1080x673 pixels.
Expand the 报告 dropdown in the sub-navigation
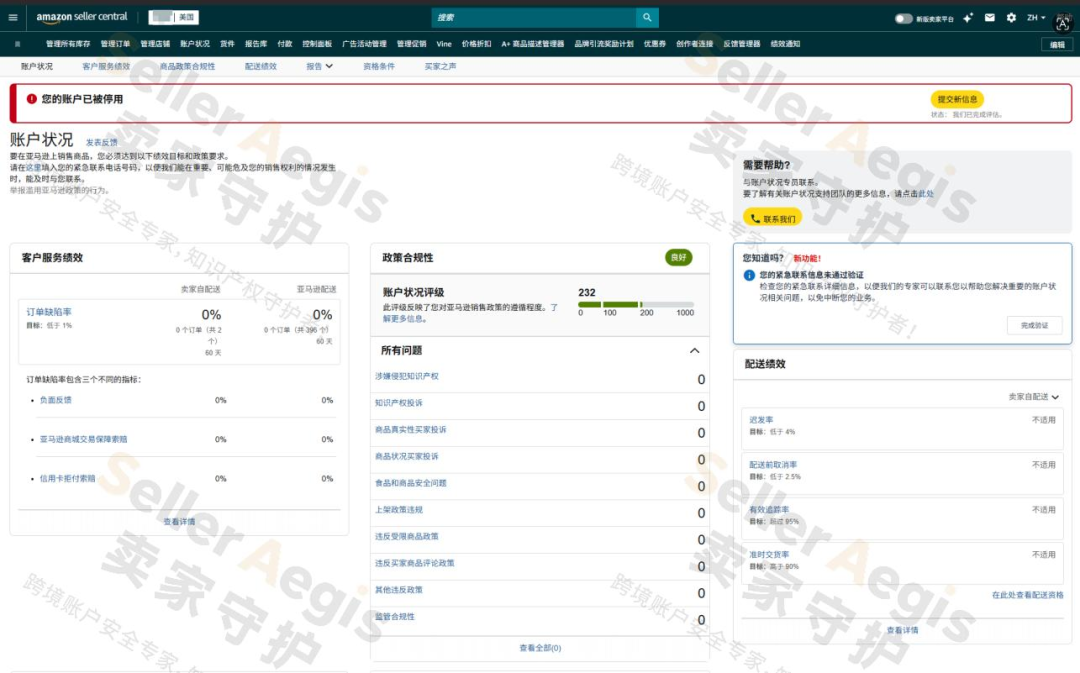click(320, 66)
